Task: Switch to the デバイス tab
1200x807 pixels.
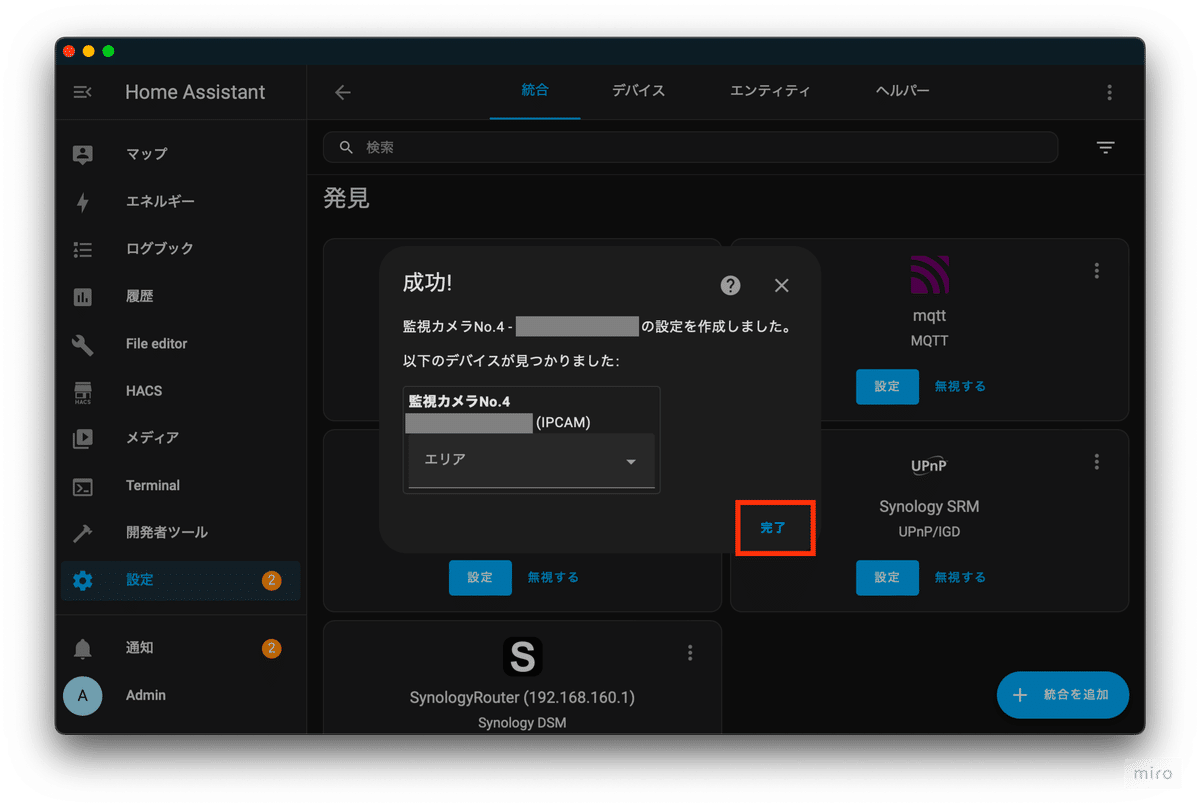Action: pos(638,90)
